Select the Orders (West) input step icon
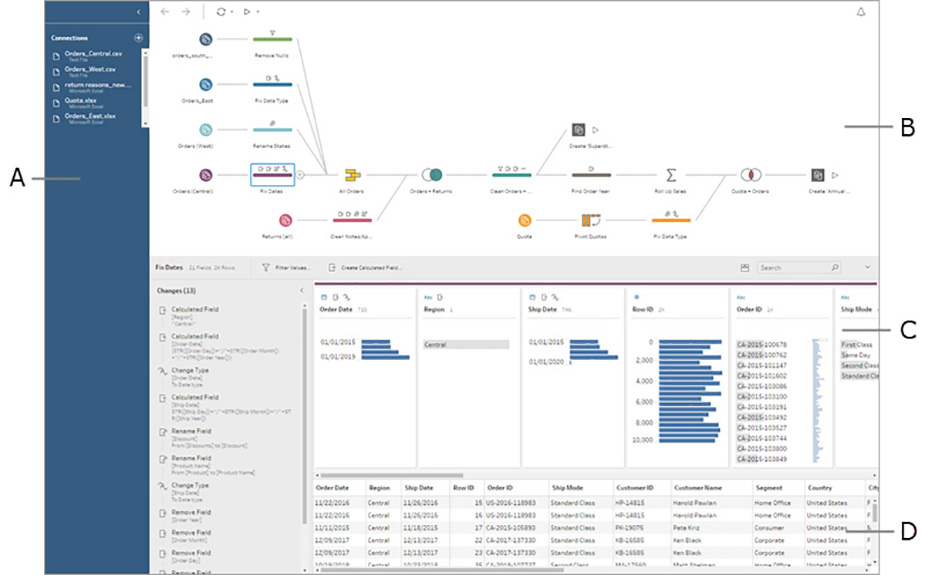This screenshot has height=575, width=925. click(205, 130)
